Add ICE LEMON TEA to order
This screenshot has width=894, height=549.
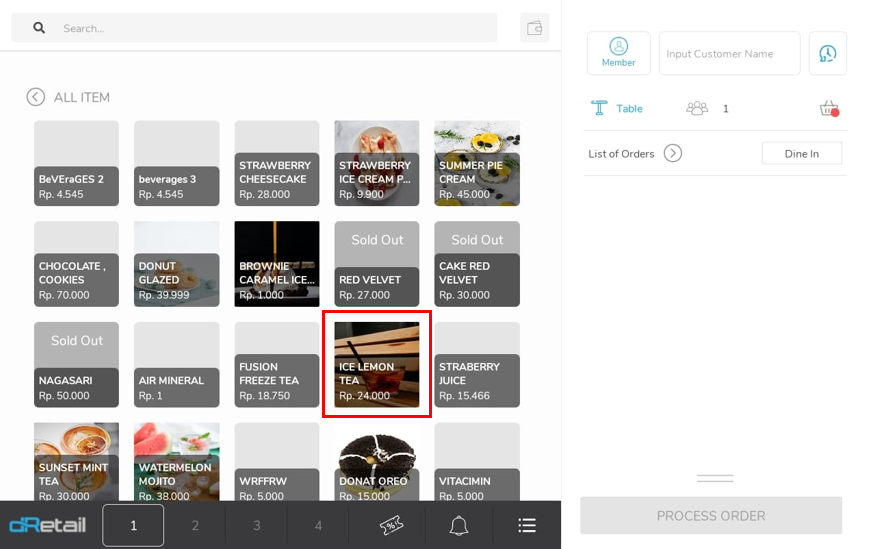tap(377, 364)
